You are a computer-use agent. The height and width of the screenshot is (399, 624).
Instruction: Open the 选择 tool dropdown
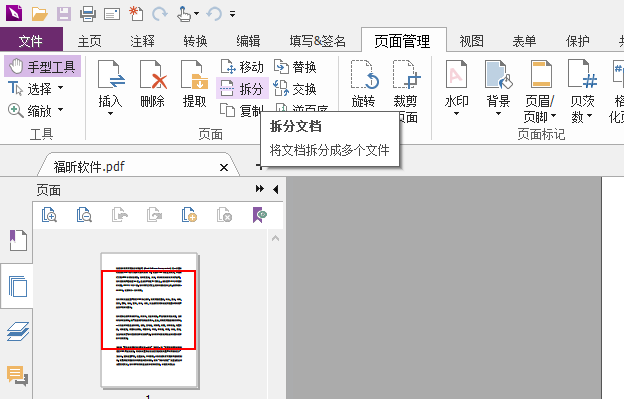60,87
